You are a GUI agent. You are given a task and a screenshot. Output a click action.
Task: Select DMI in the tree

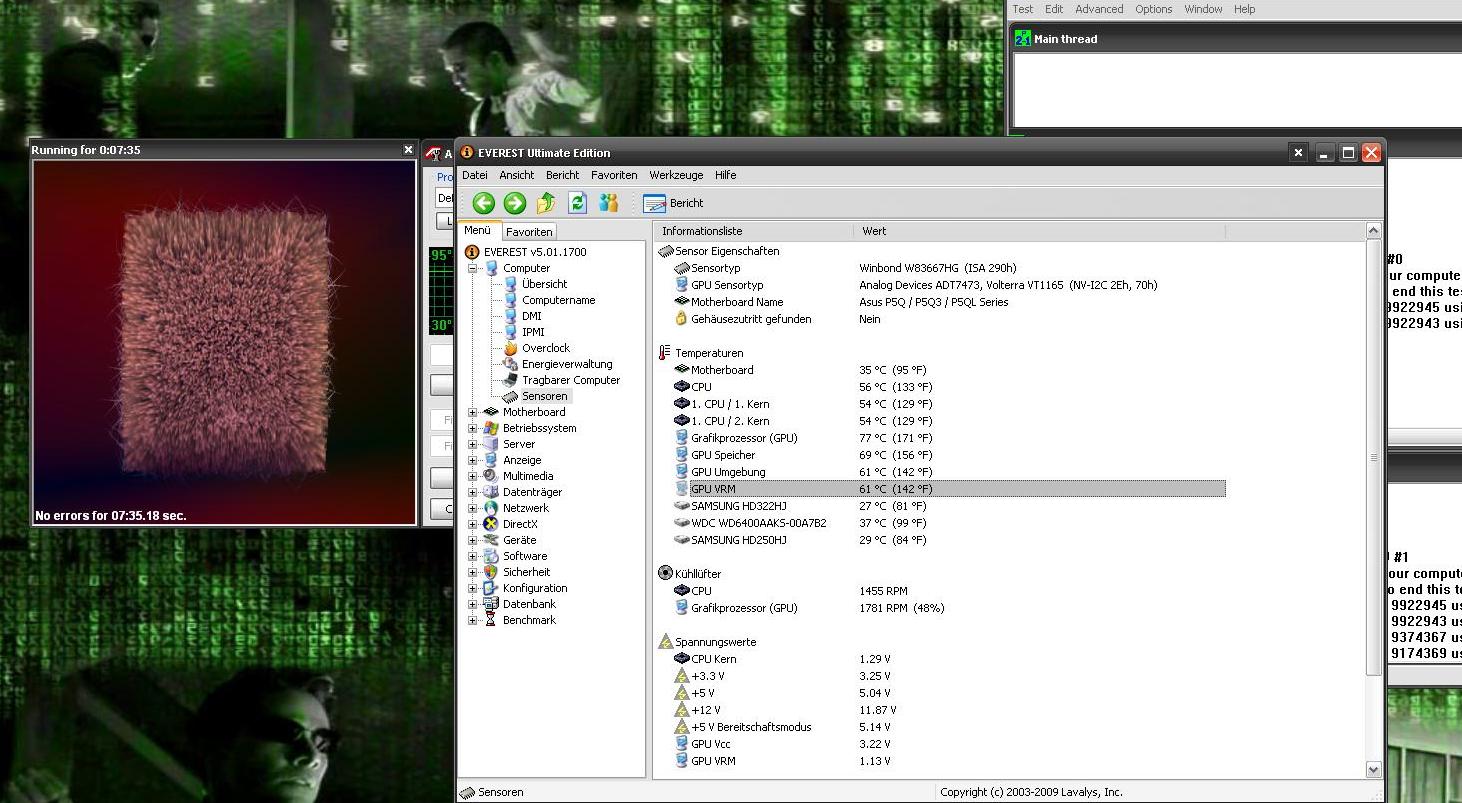tap(531, 316)
